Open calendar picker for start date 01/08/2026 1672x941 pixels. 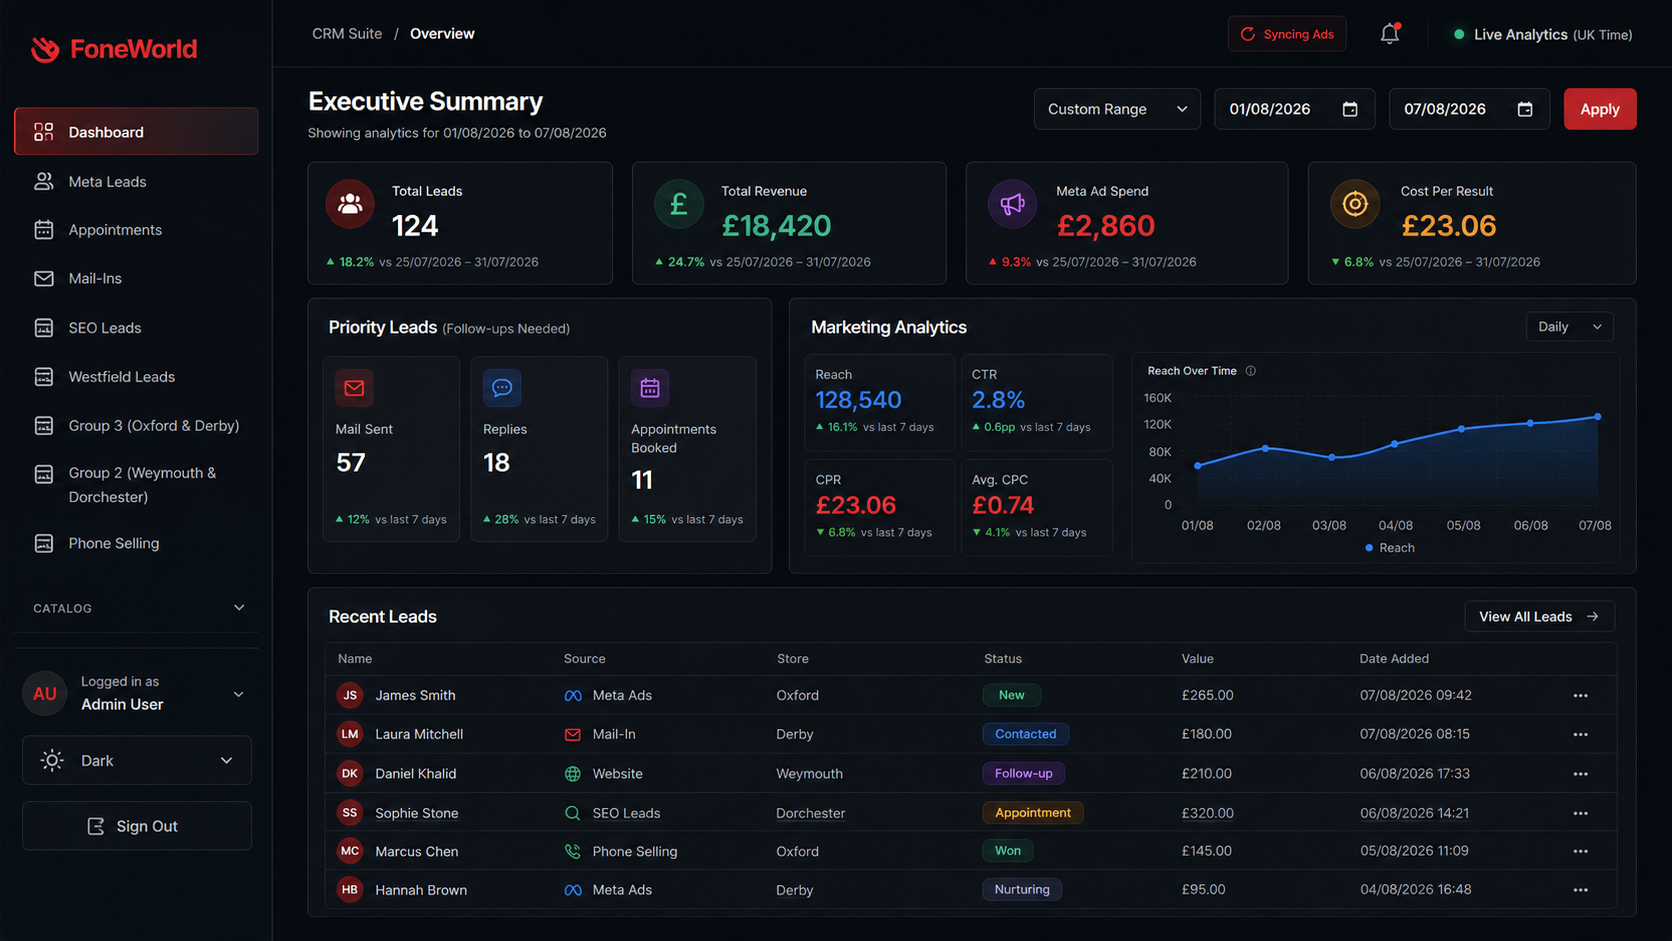coord(1350,109)
